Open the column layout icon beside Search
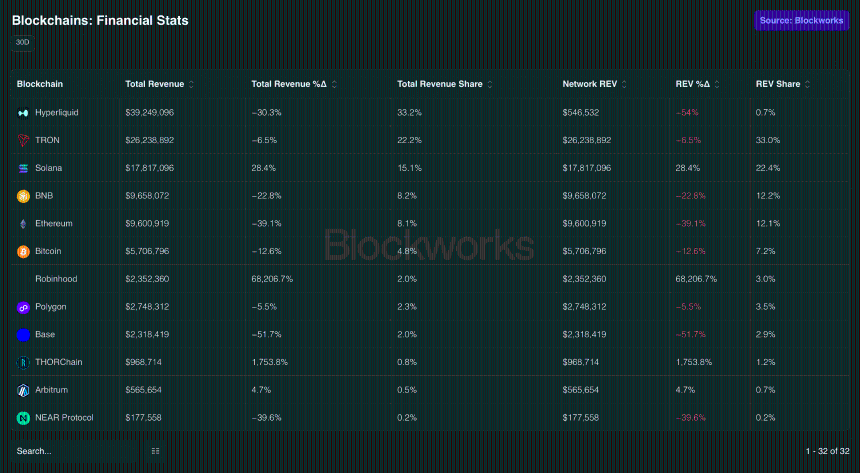Image resolution: width=860 pixels, height=473 pixels. (x=155, y=451)
